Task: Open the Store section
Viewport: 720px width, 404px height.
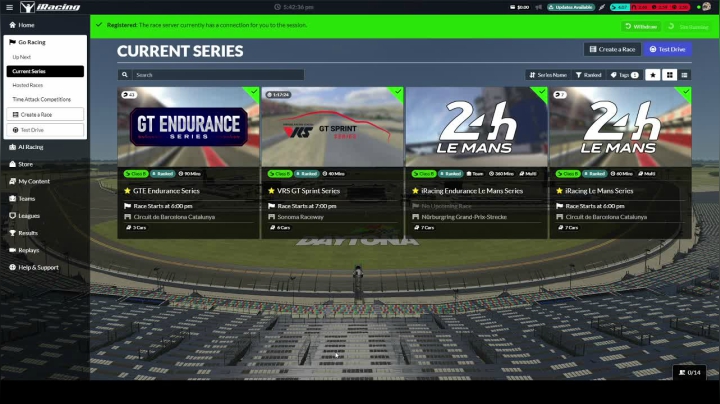Action: [x=21, y=164]
